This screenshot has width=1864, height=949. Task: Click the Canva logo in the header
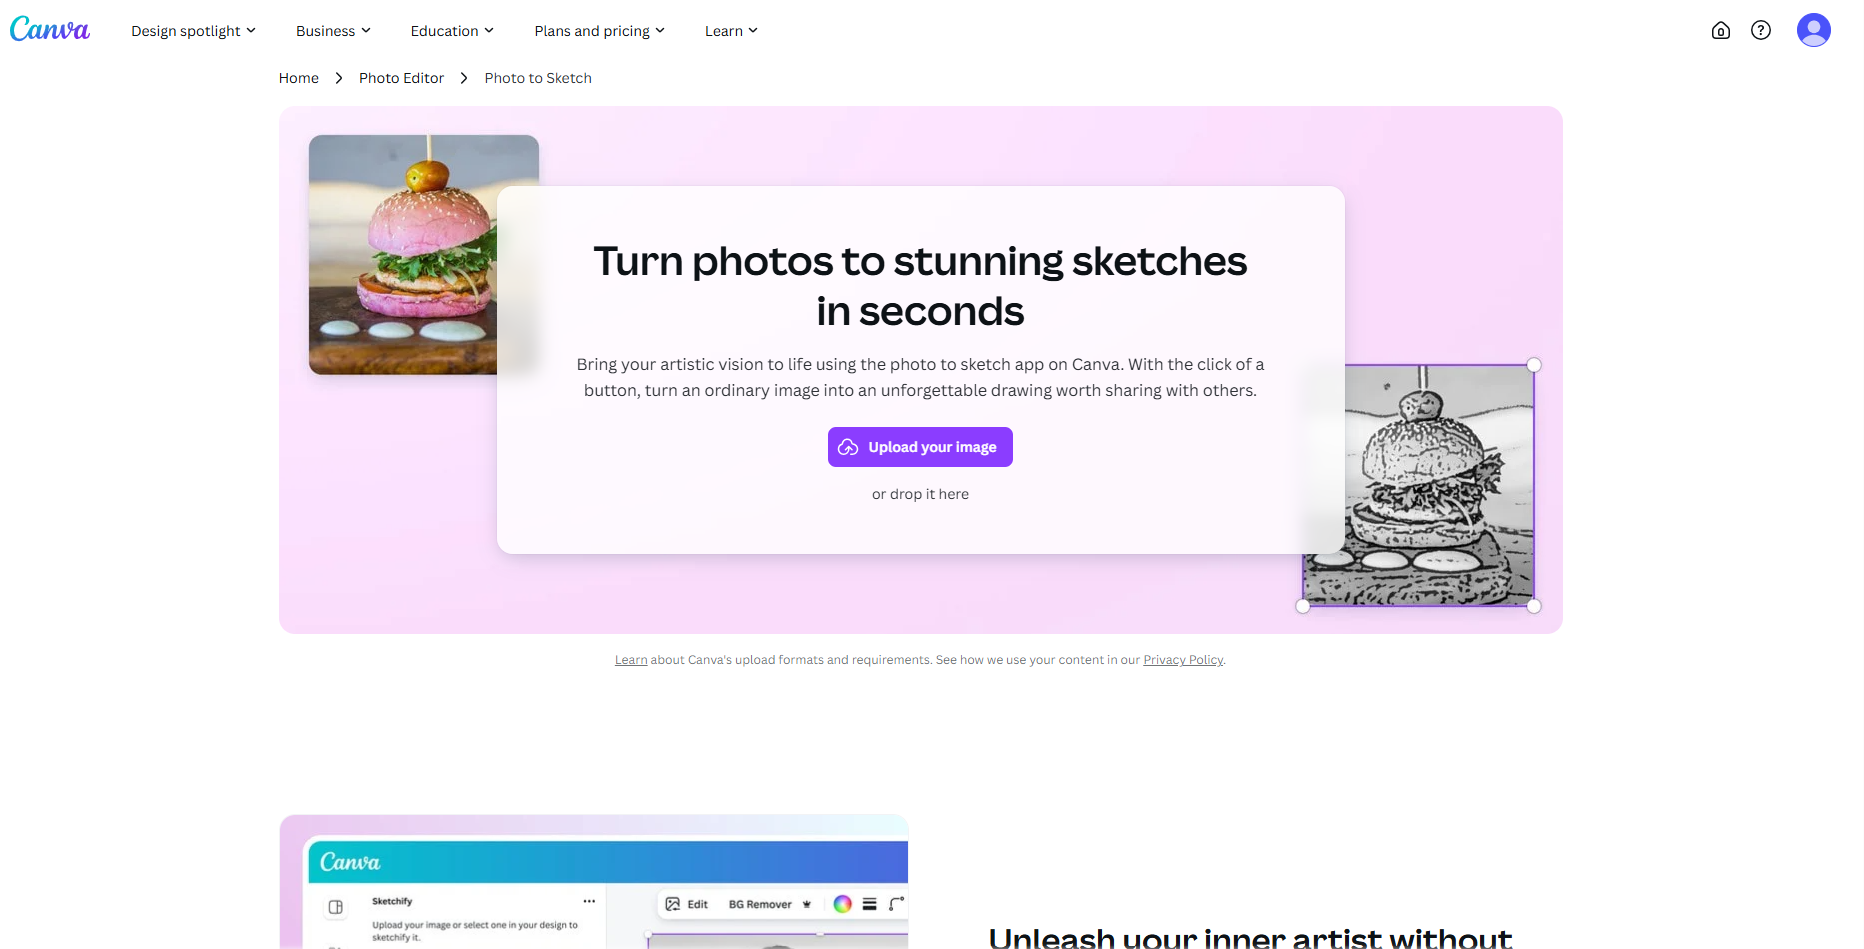coord(49,29)
